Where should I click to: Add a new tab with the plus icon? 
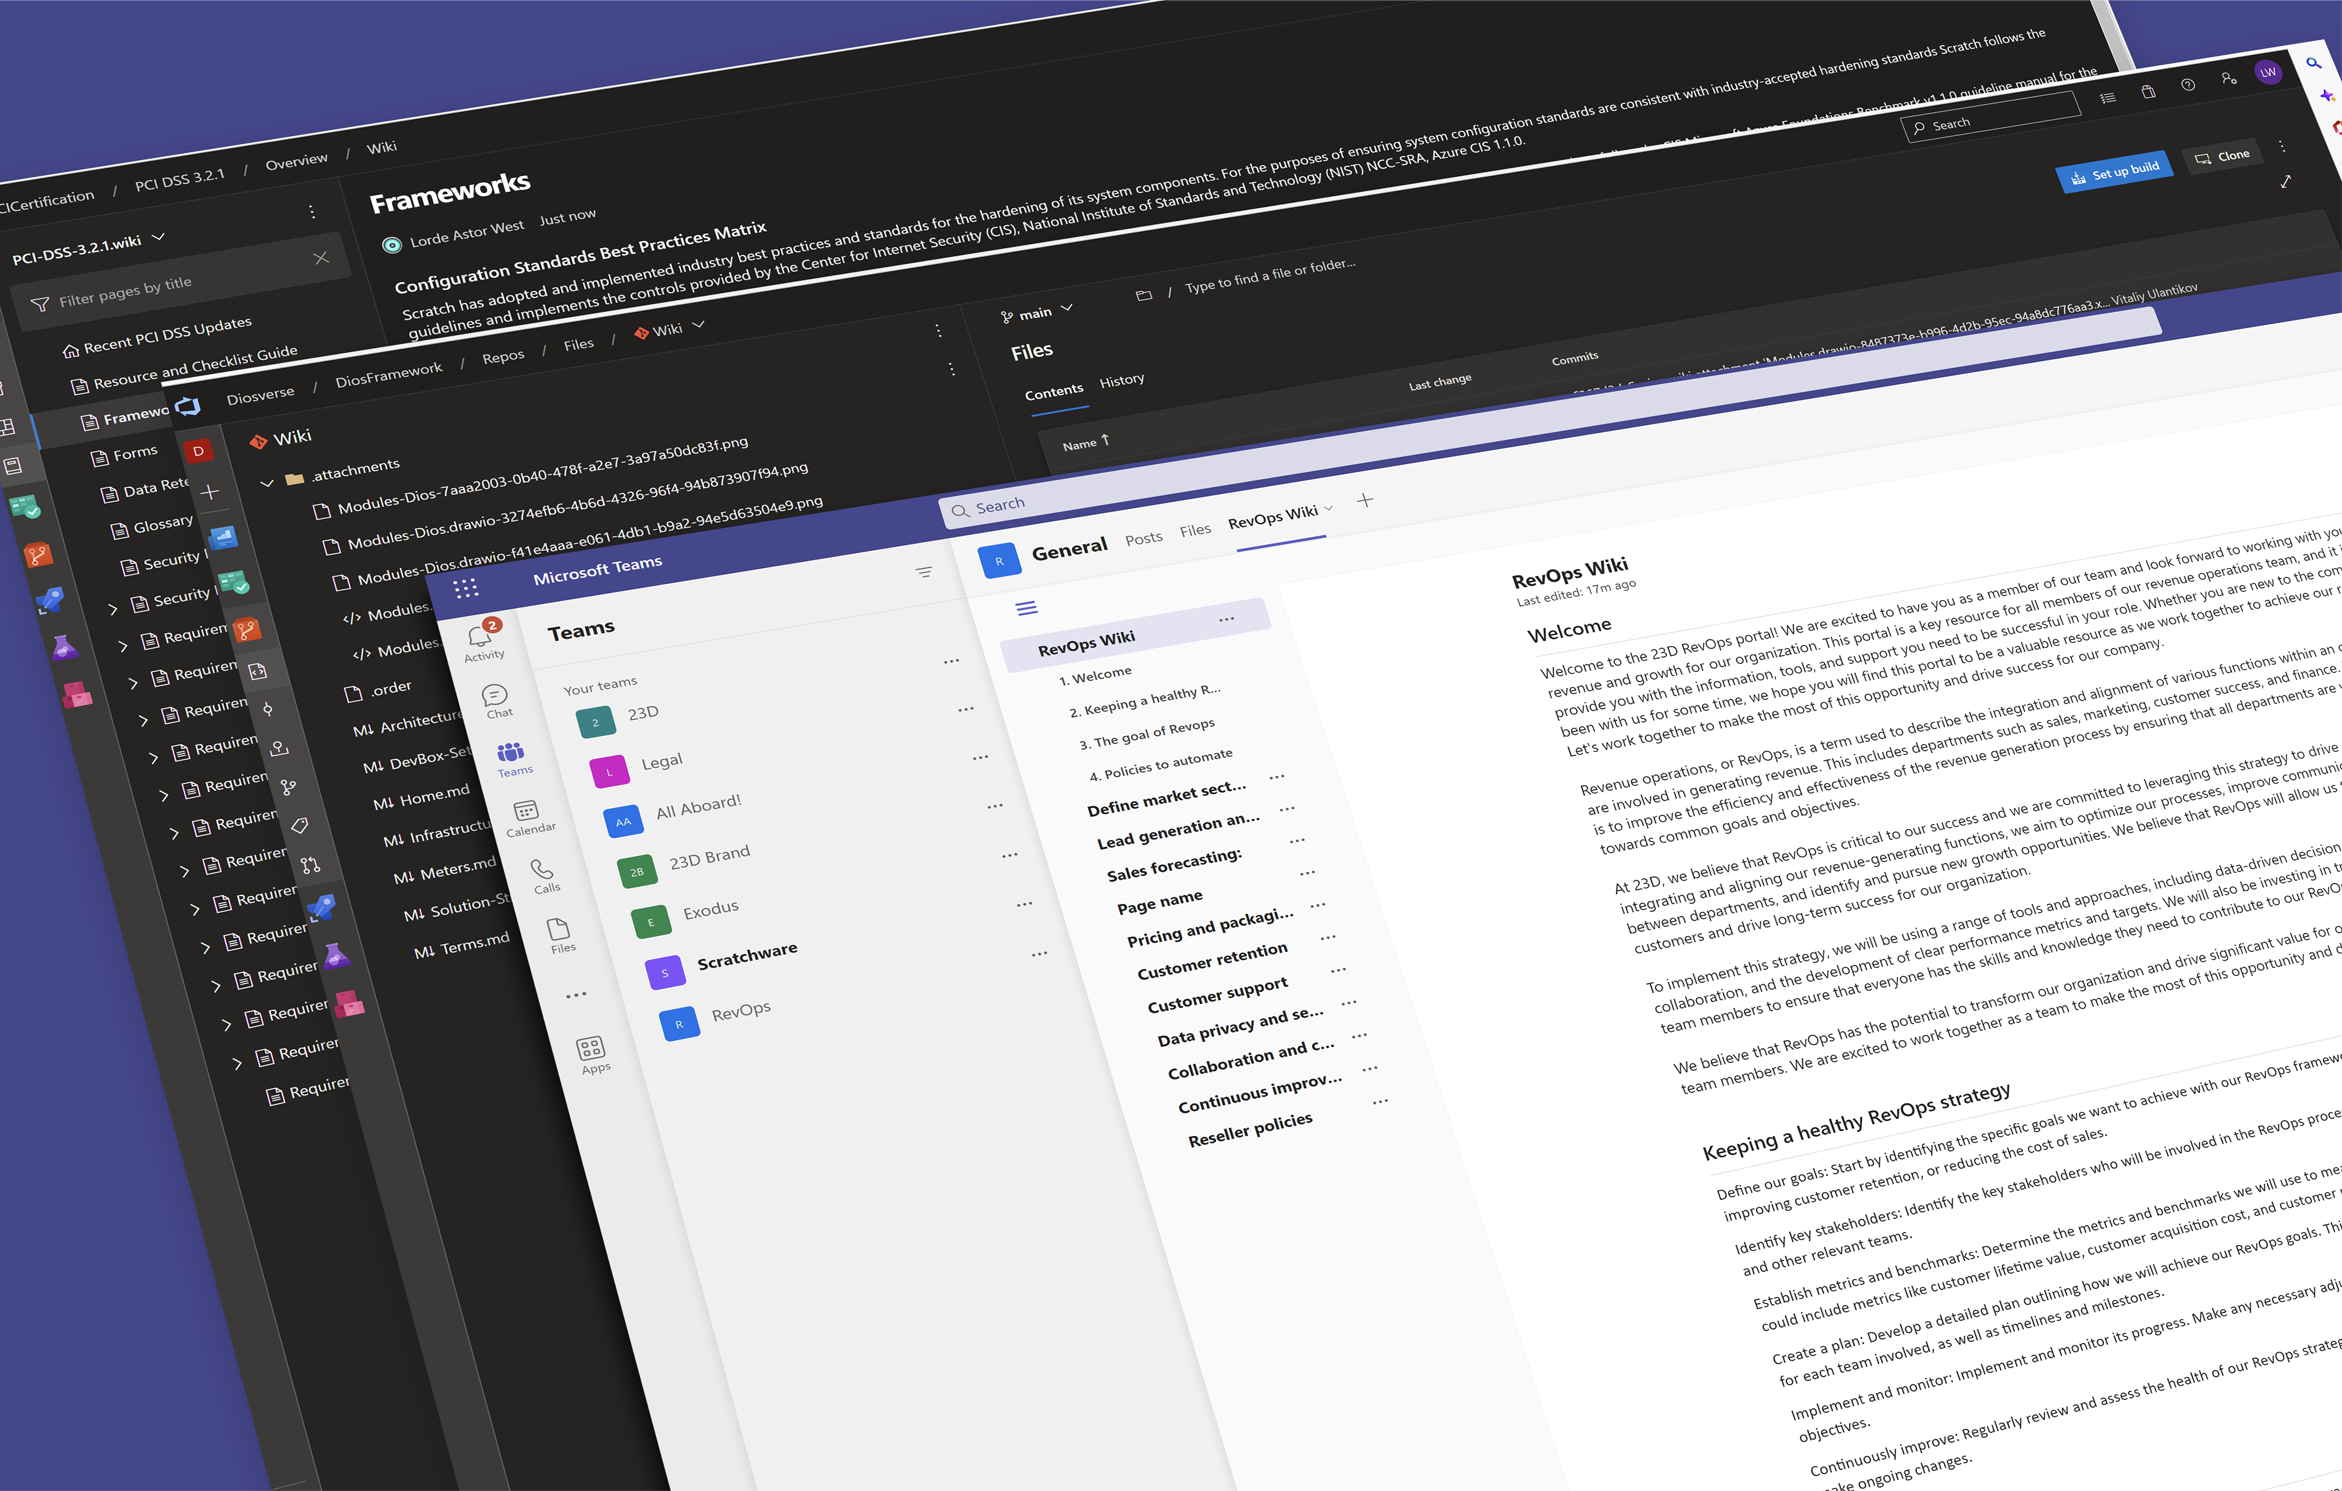[1365, 500]
